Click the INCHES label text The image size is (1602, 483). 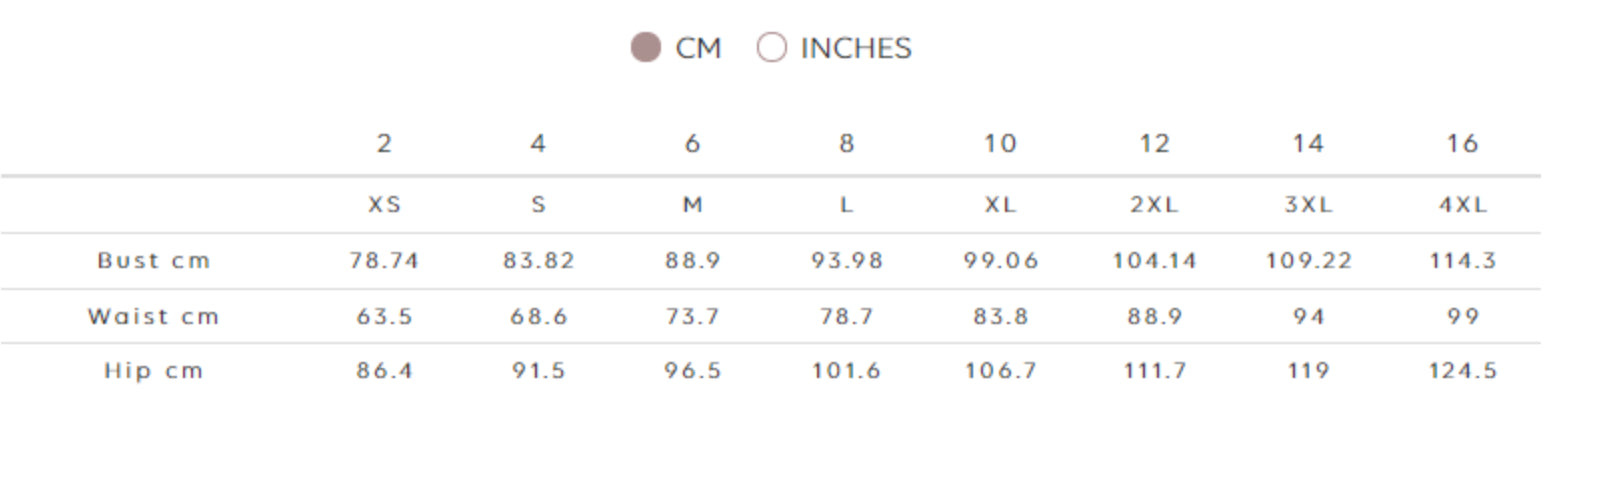pos(856,48)
